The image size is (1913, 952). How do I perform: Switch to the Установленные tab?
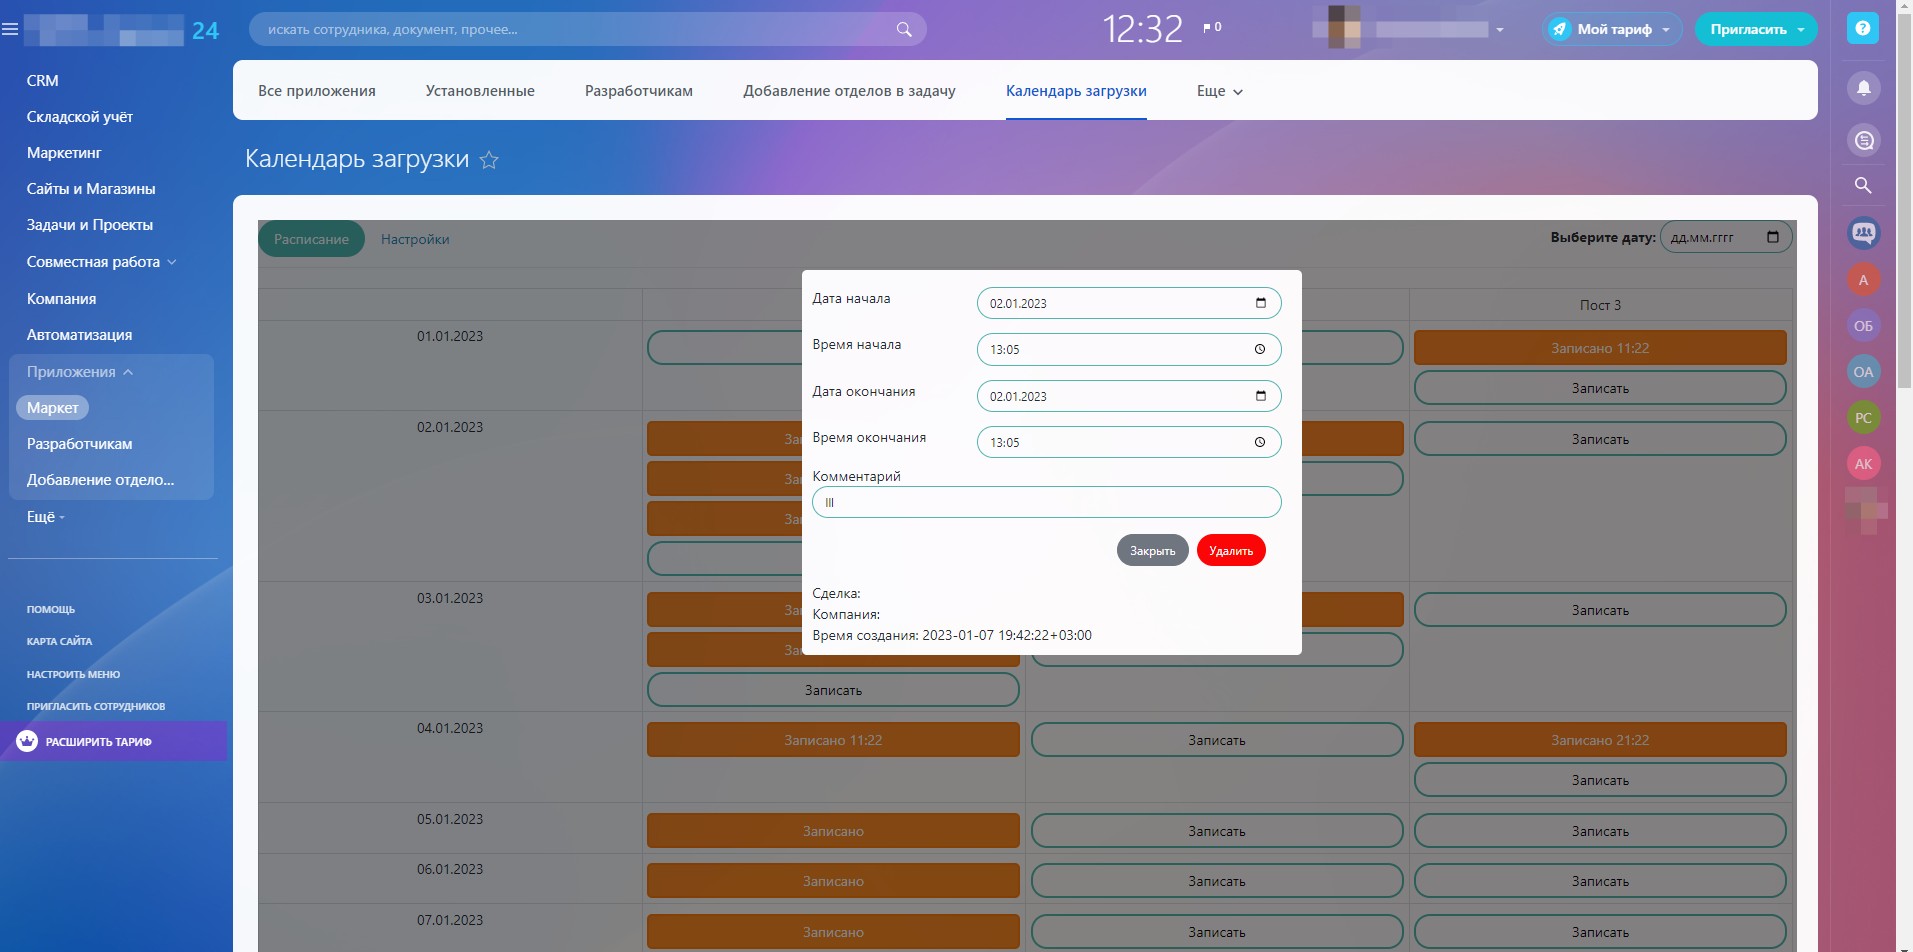pos(480,91)
